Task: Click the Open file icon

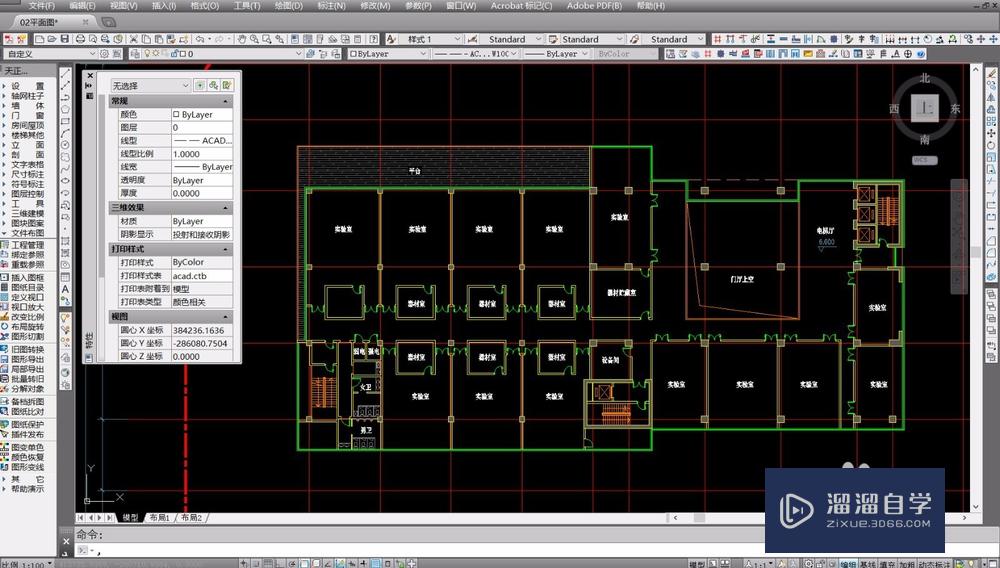Action: (52, 40)
